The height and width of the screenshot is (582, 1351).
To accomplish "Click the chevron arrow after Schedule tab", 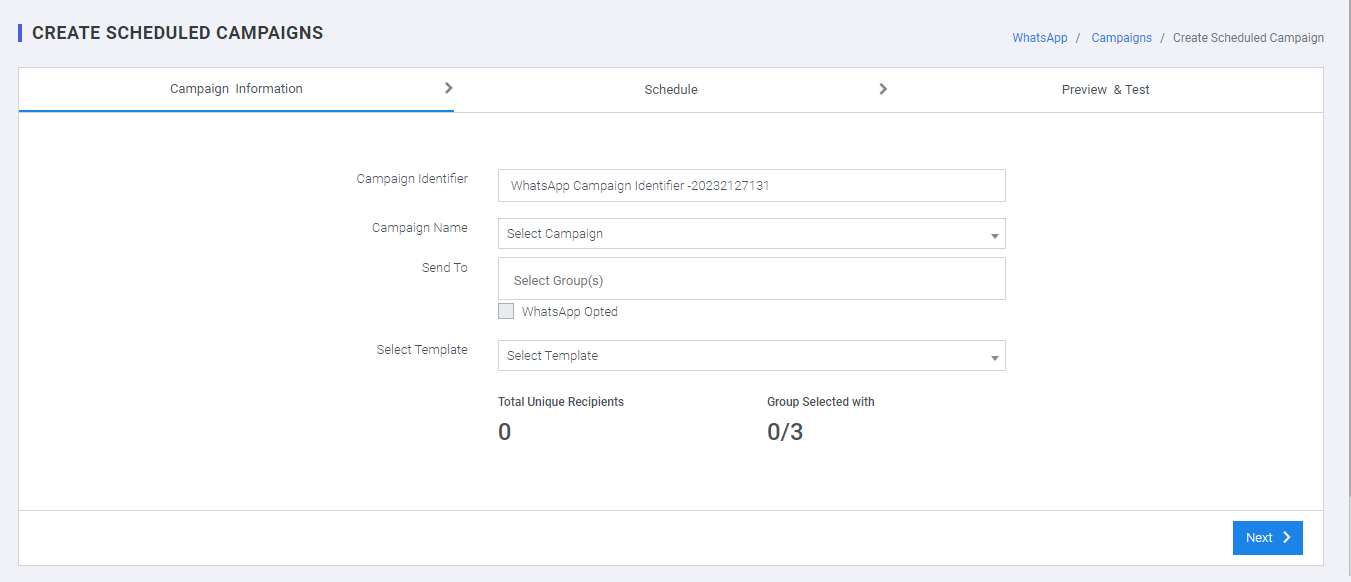I will [883, 89].
